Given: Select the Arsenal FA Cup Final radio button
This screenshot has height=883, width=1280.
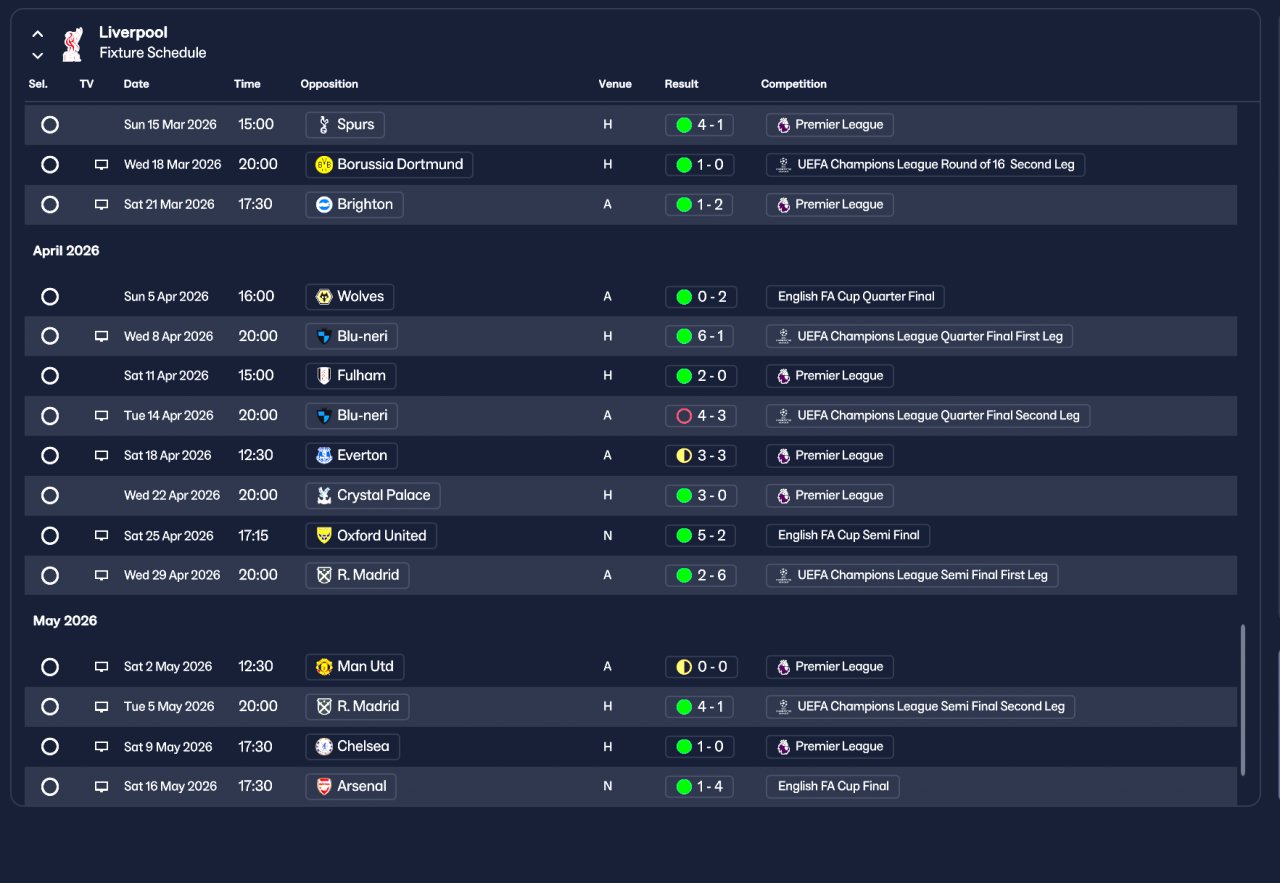Looking at the screenshot, I should coord(50,787).
